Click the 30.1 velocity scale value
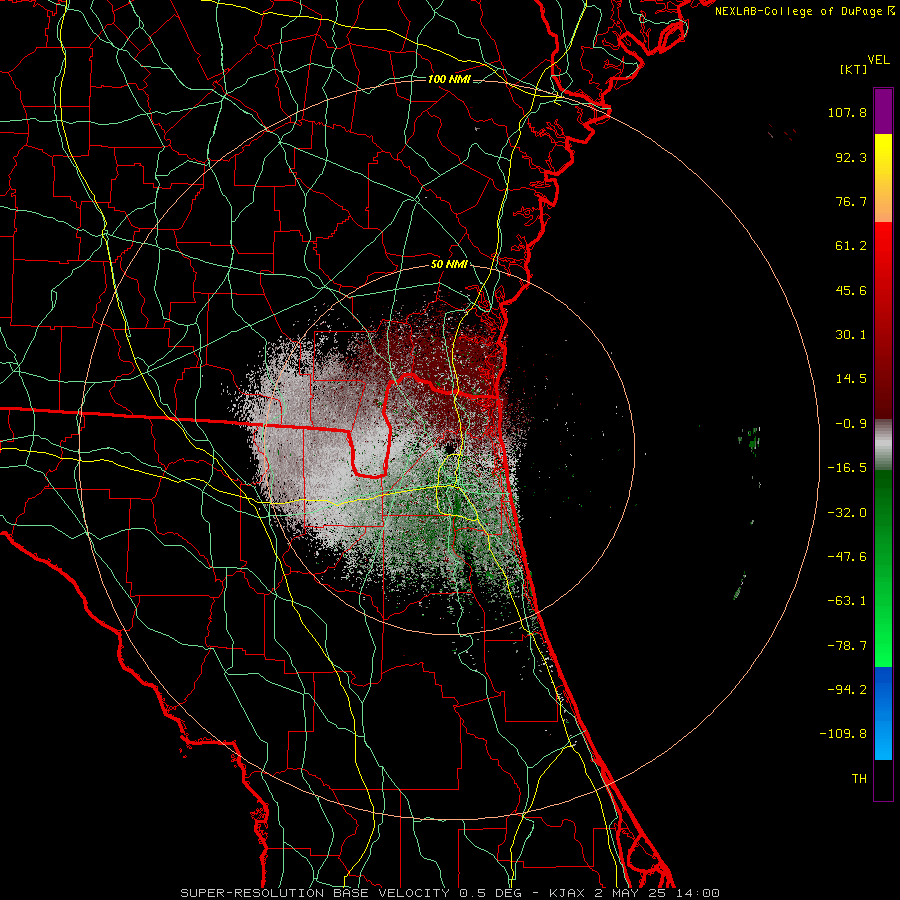 851,335
